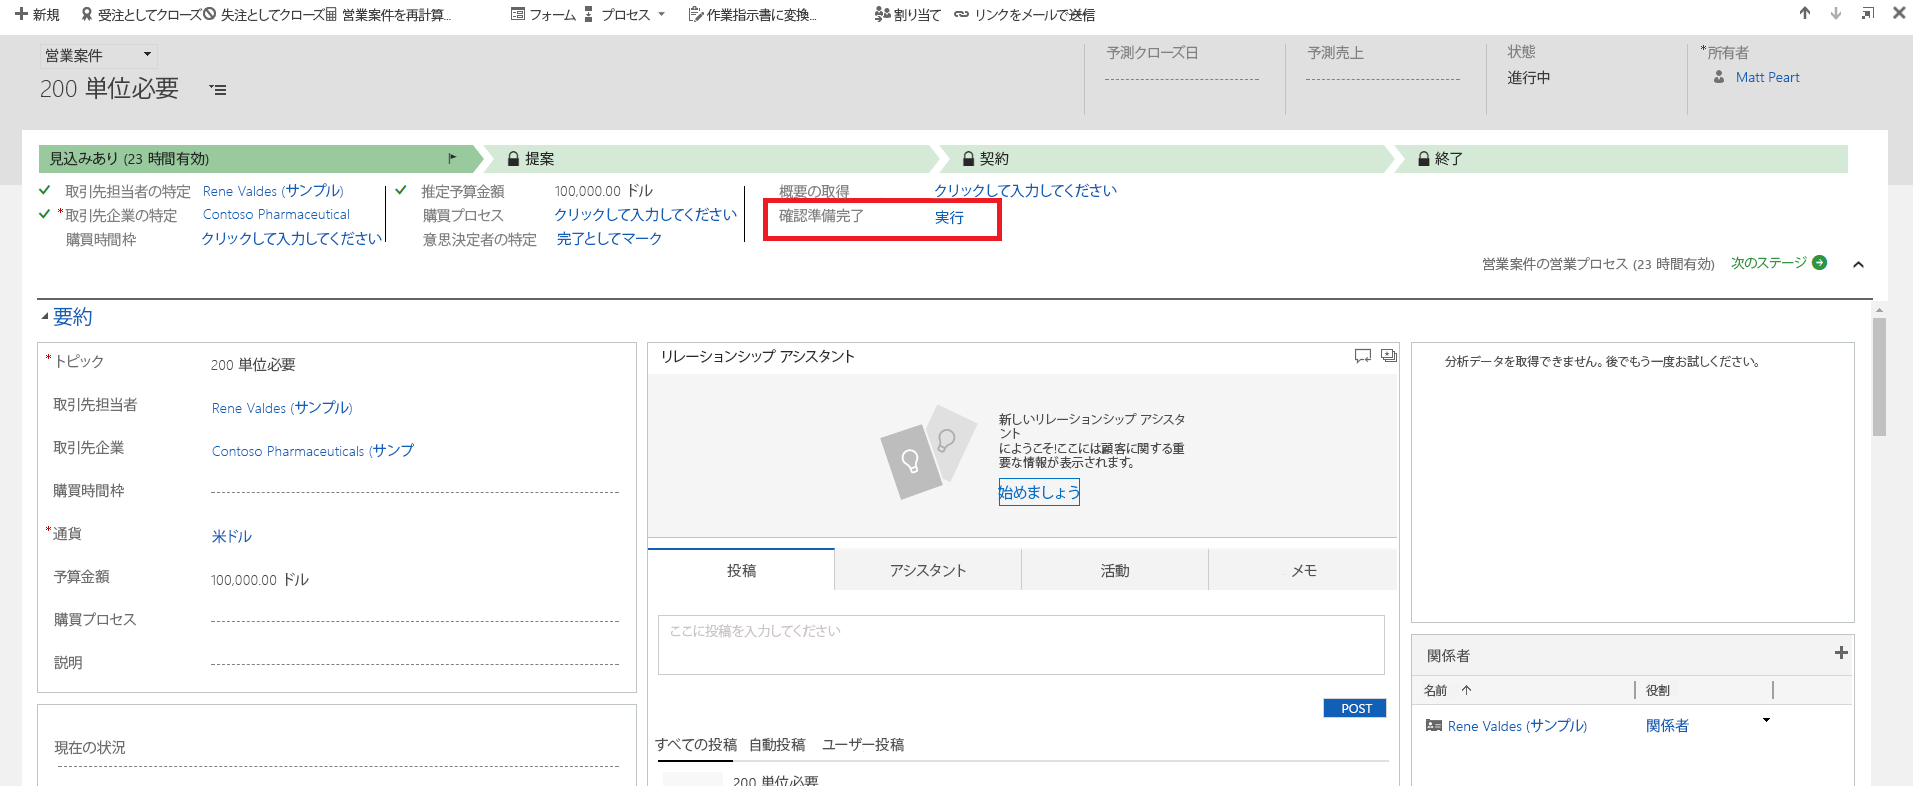Viewport: 1913px width, 786px height.
Task: Open Rene Valdes in 取引先担当者 field
Action: click(x=282, y=408)
